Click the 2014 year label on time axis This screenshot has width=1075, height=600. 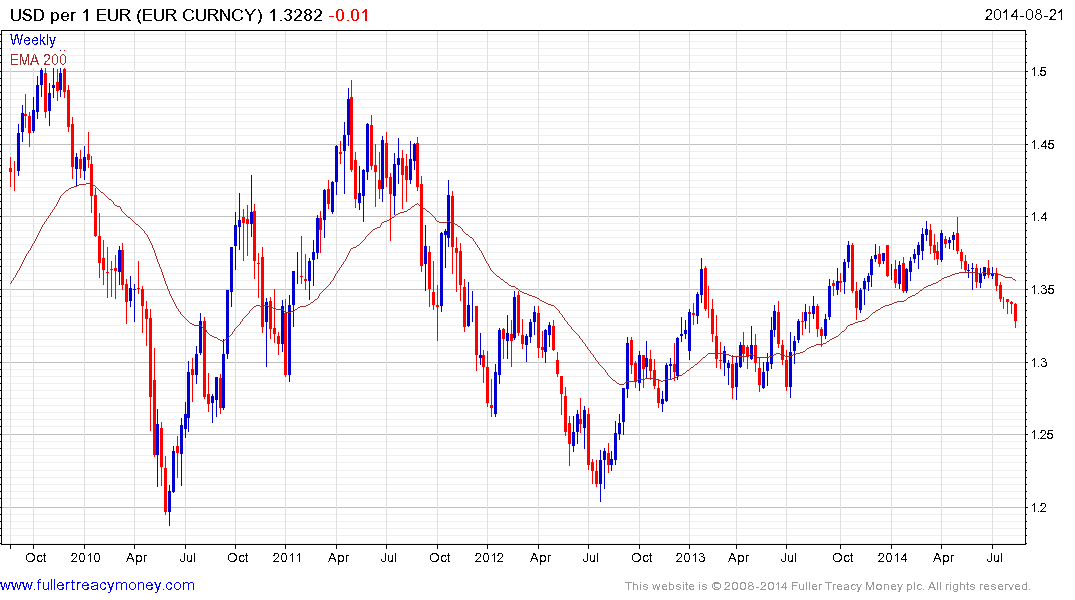tap(892, 557)
